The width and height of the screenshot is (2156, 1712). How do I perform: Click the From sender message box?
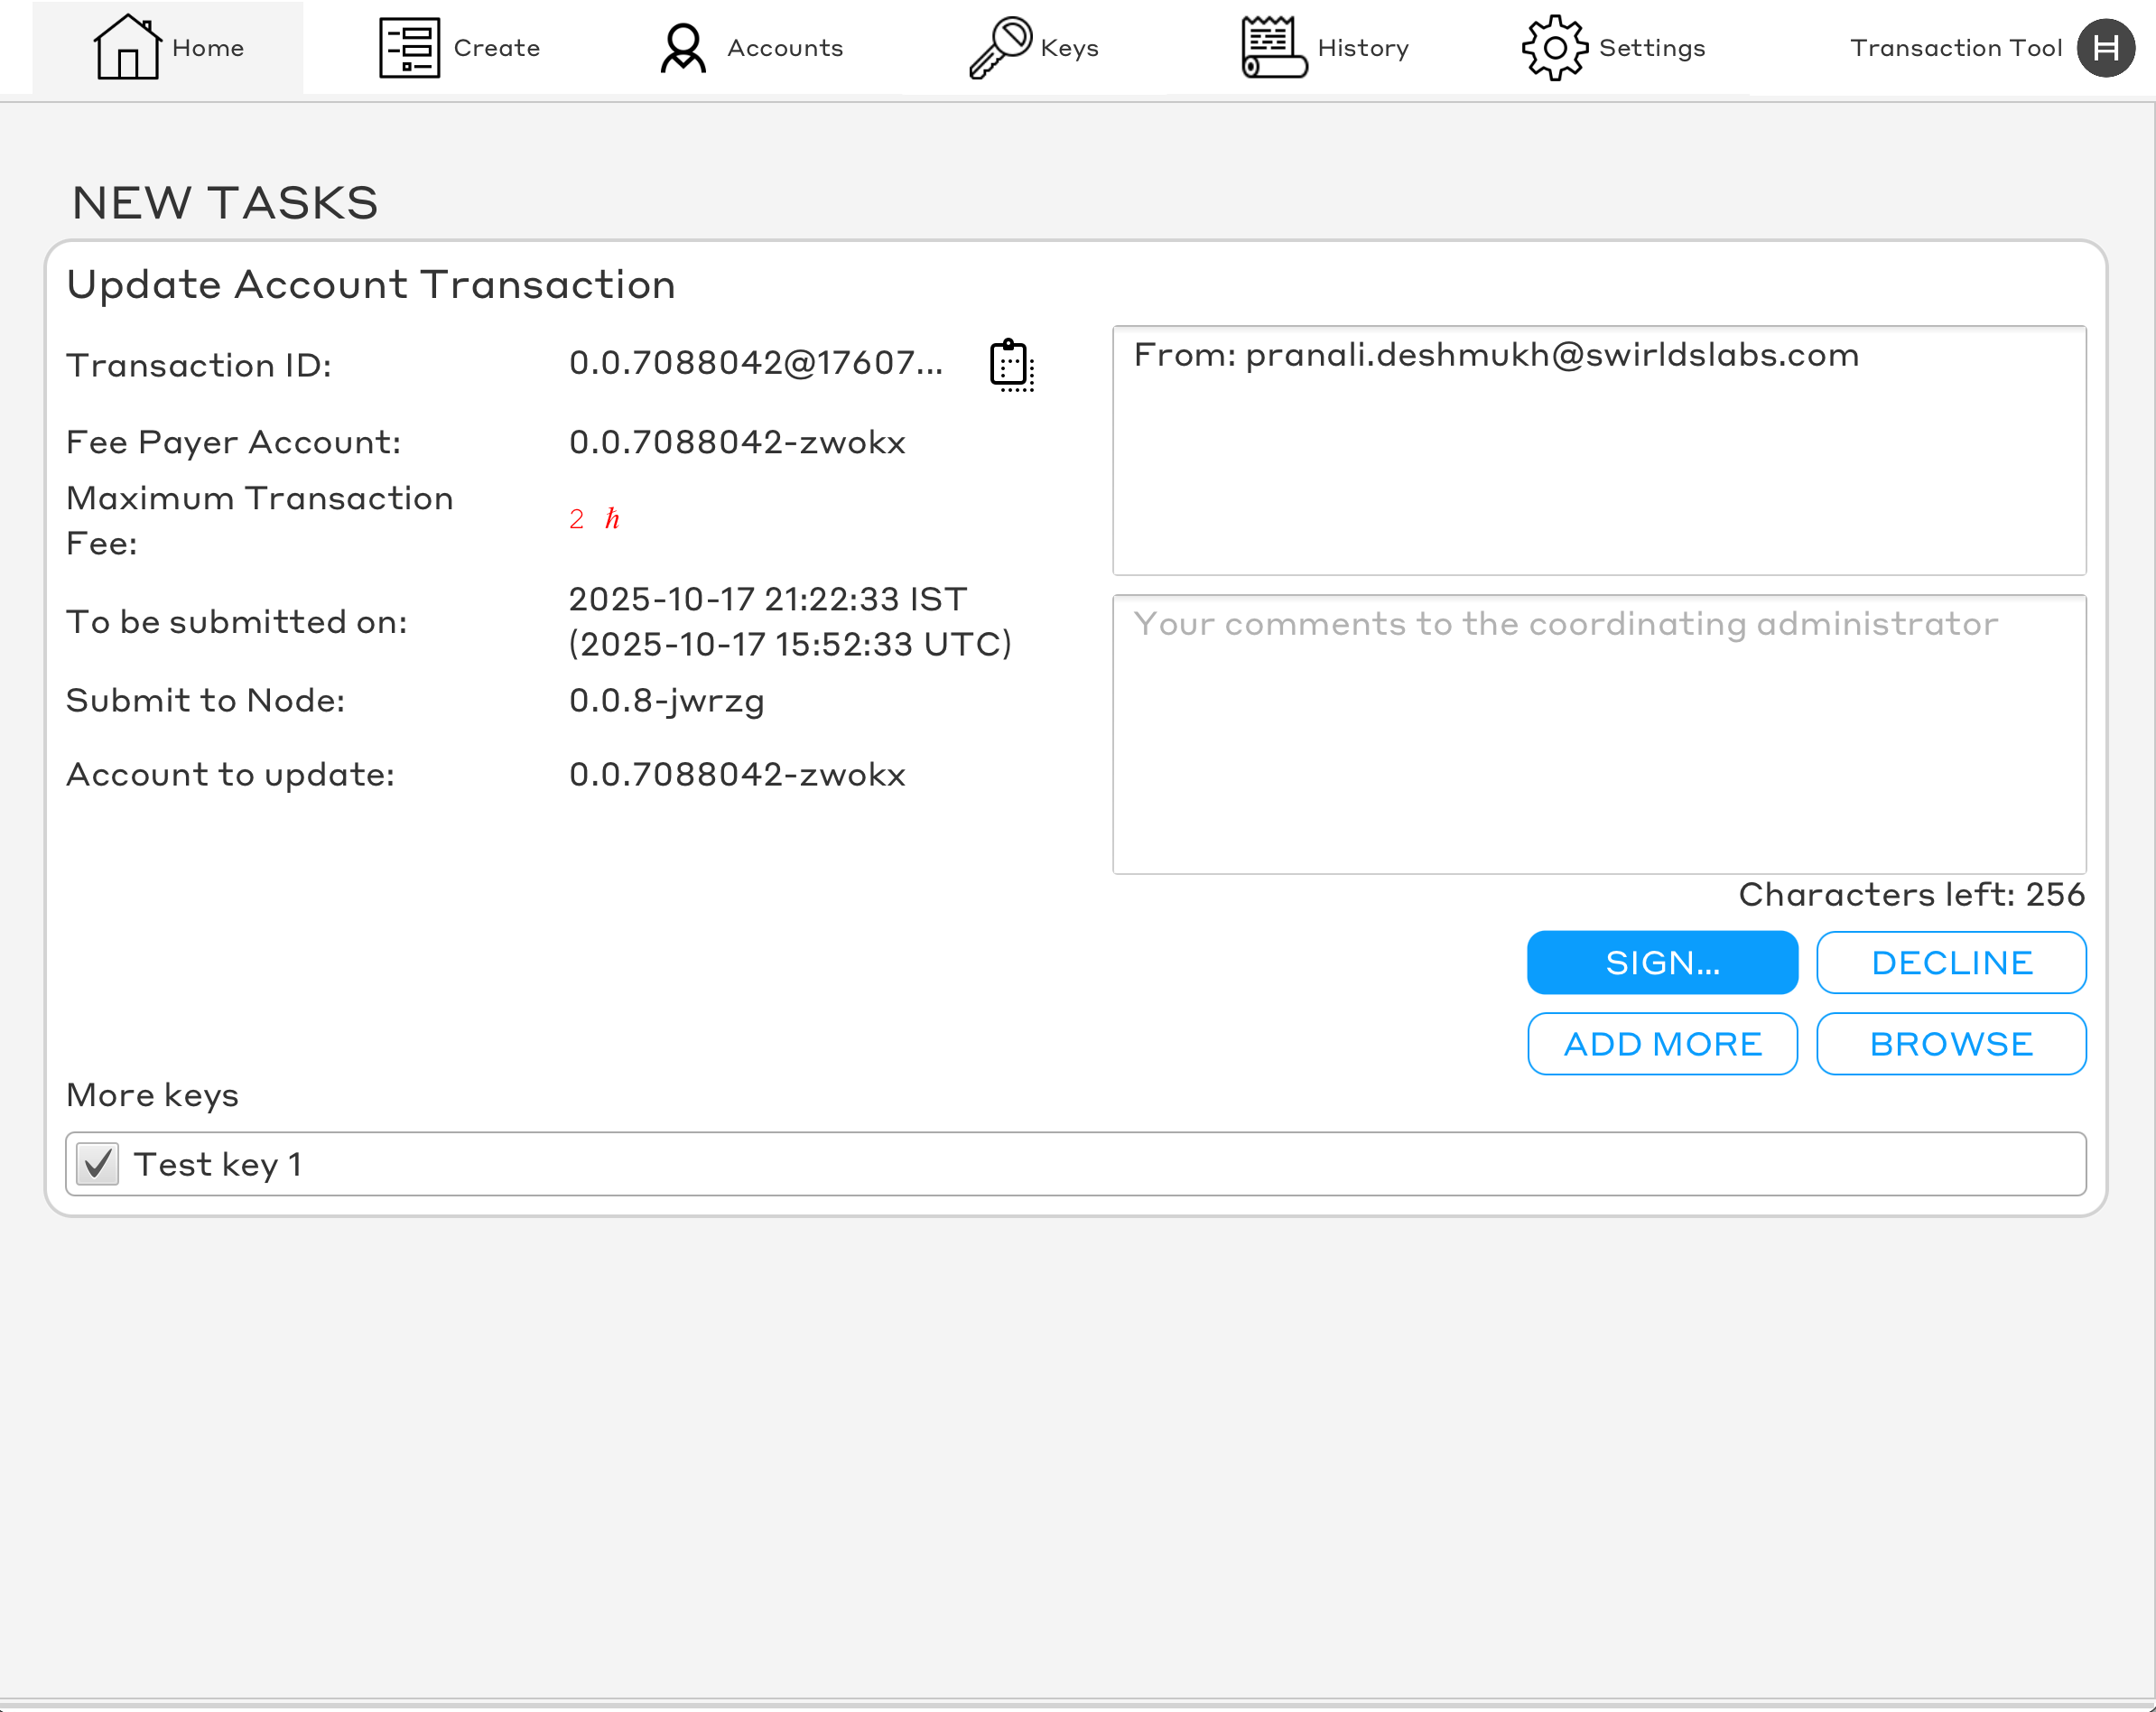pos(1598,450)
